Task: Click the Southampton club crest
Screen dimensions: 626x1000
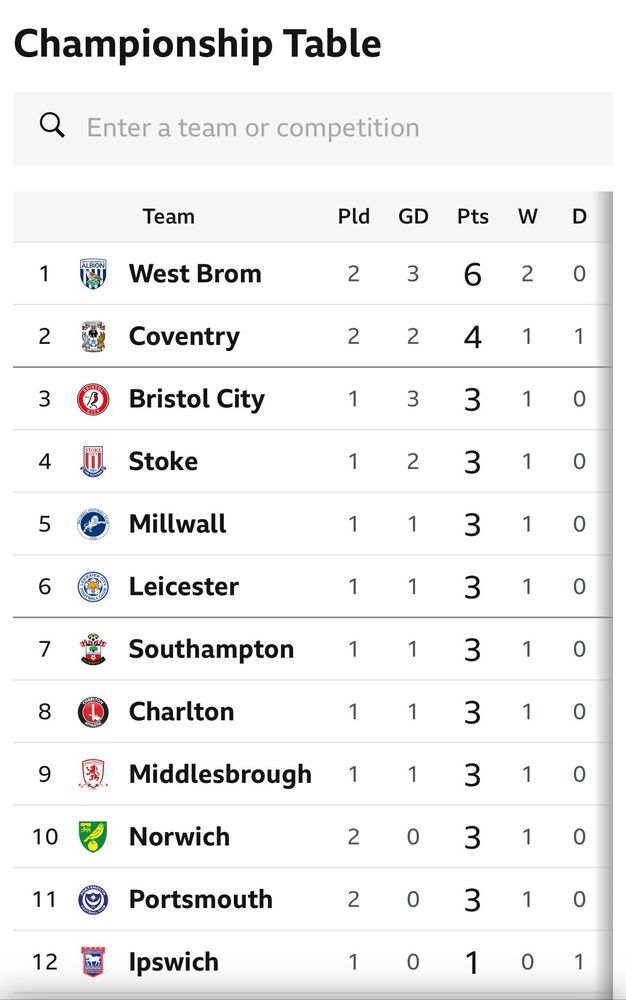Action: pyautogui.click(x=93, y=649)
